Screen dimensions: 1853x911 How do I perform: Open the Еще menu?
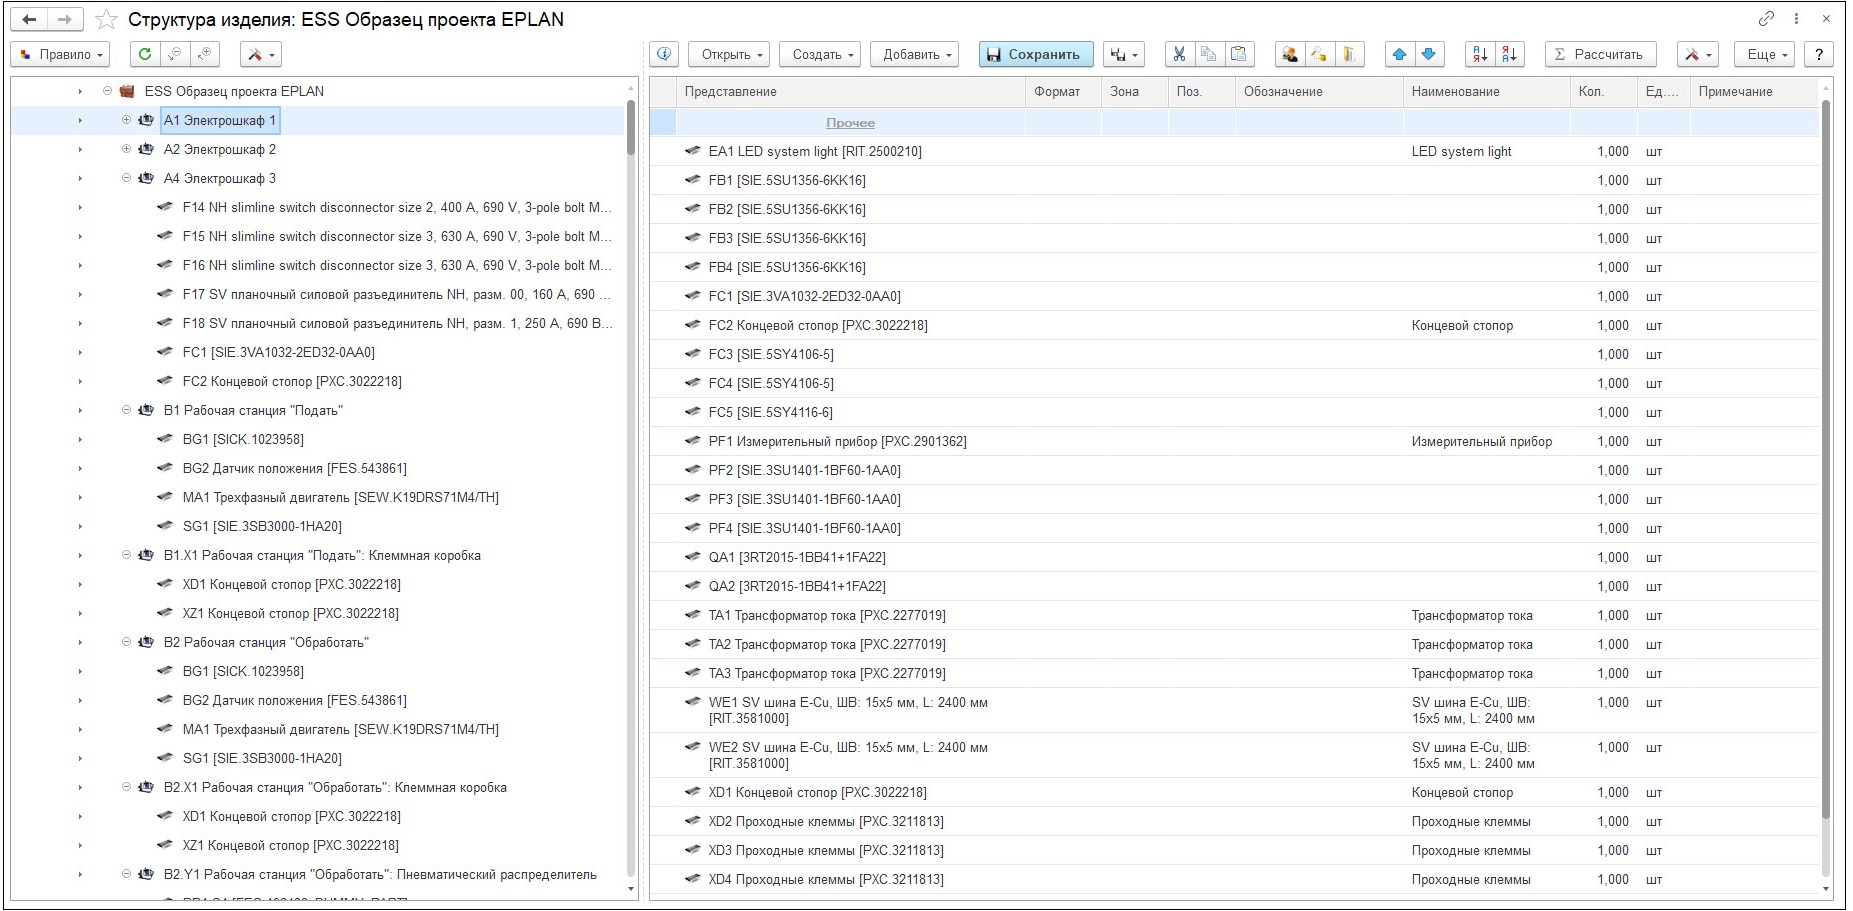click(x=1766, y=54)
